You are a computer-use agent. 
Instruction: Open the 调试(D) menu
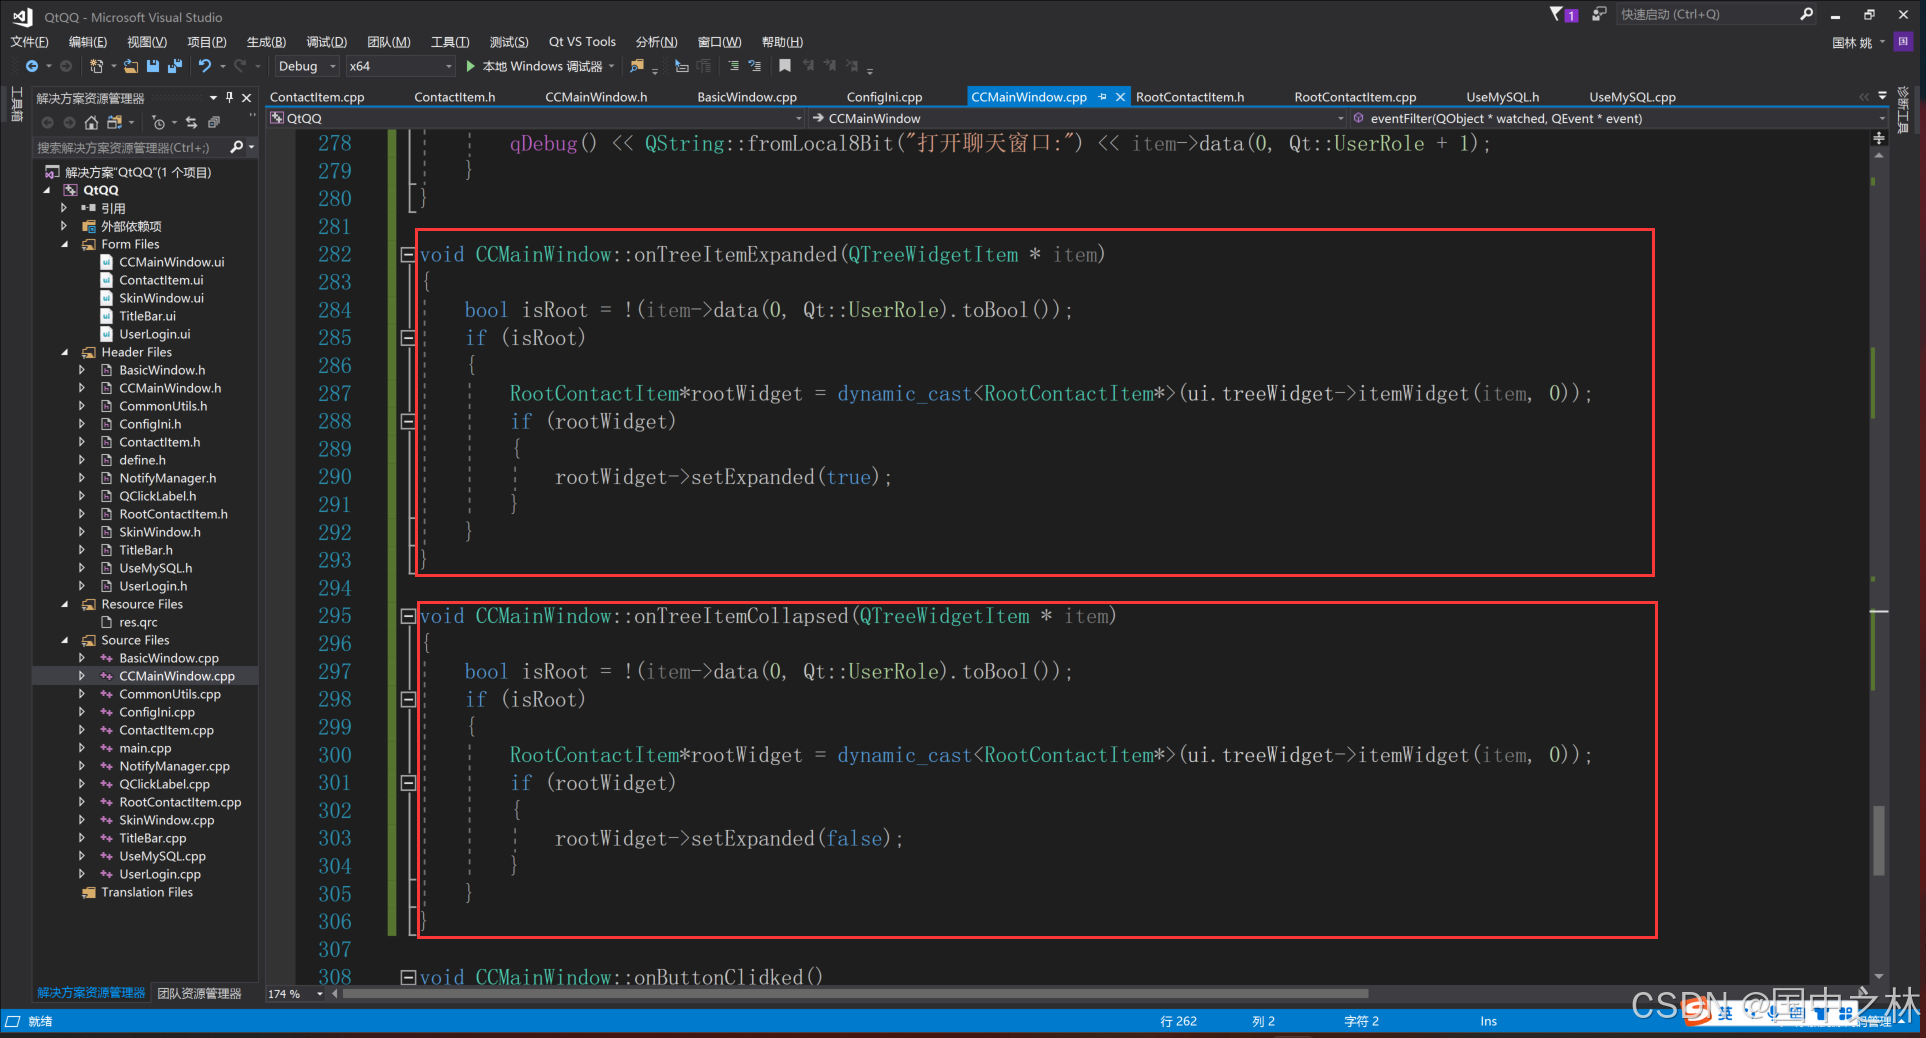(326, 41)
